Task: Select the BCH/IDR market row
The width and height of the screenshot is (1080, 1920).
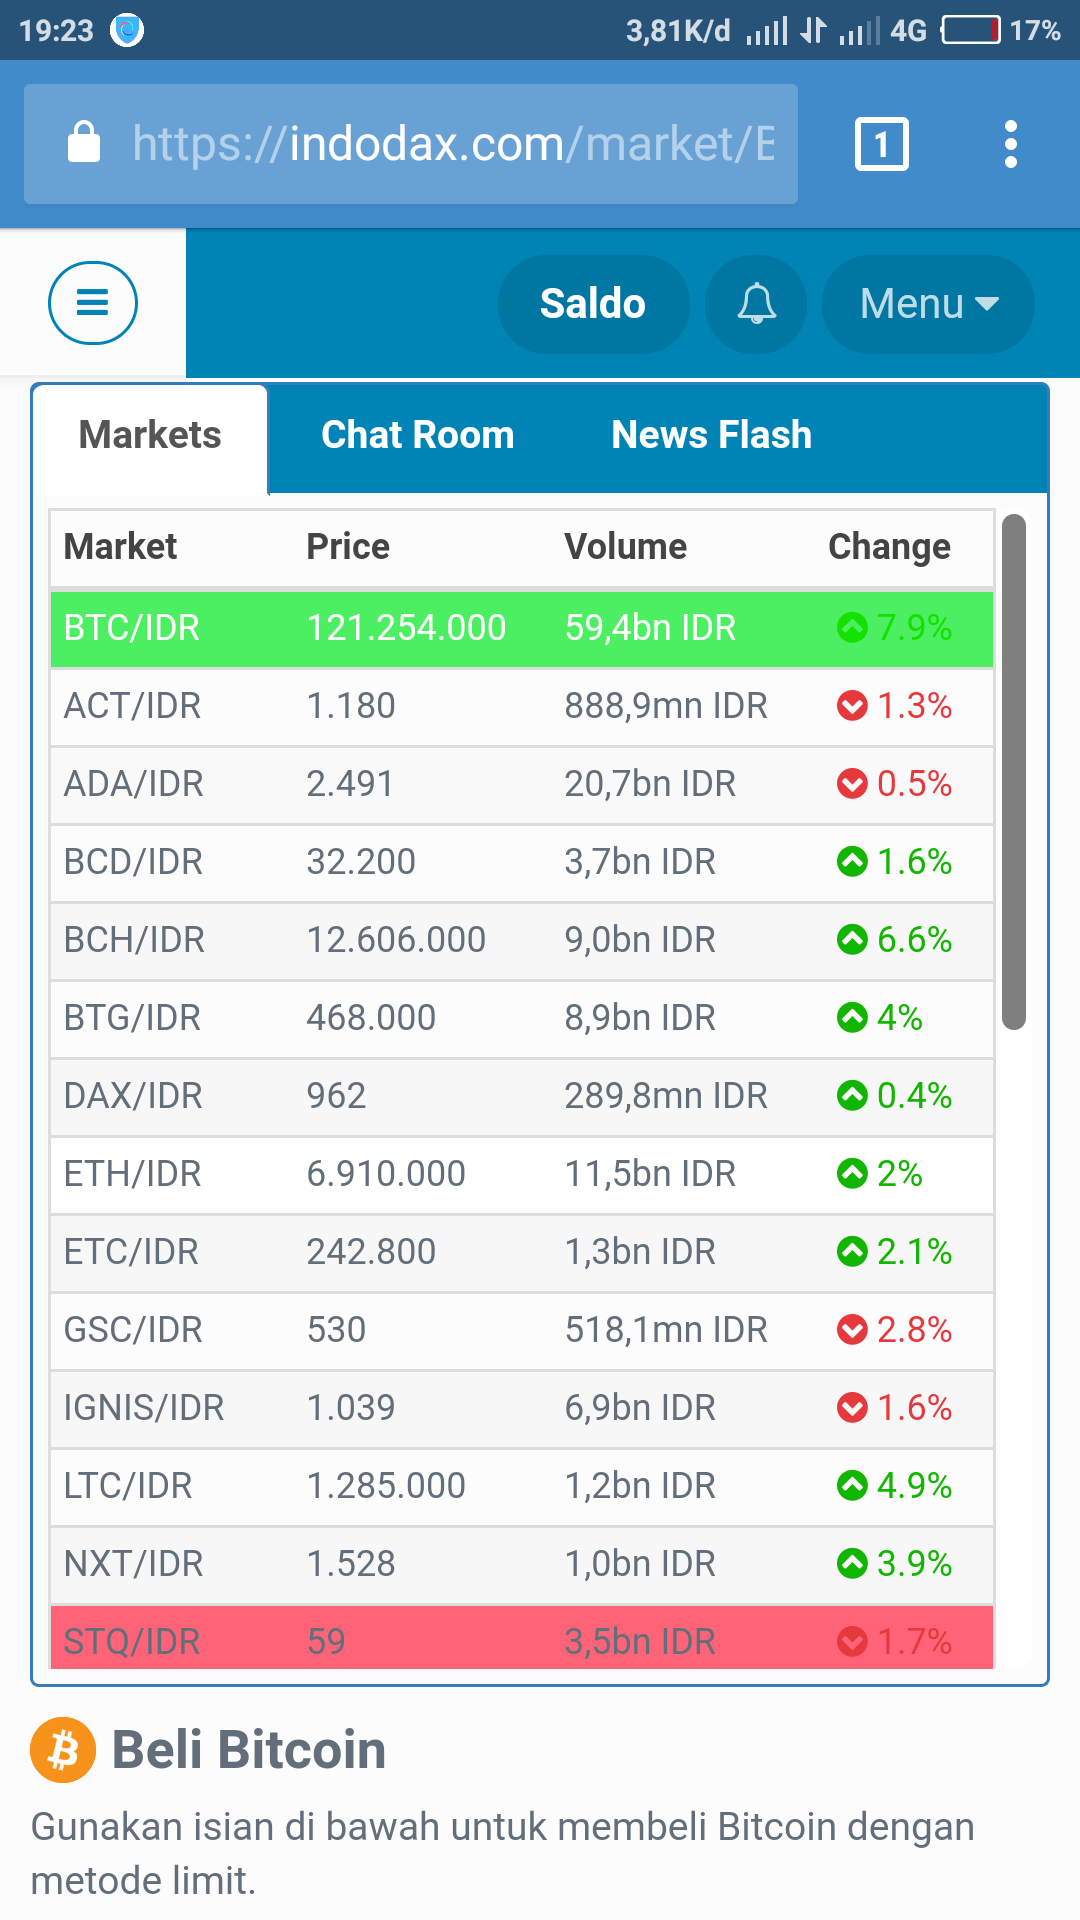Action: coord(520,940)
